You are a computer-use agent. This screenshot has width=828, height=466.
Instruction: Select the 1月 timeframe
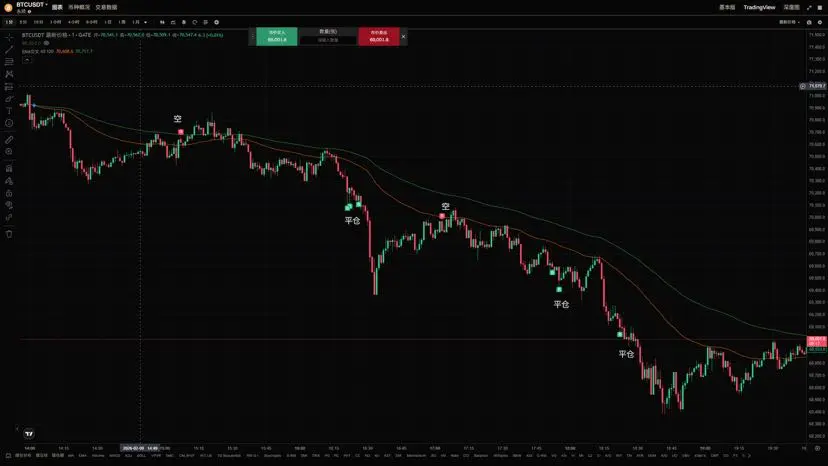tap(136, 22)
